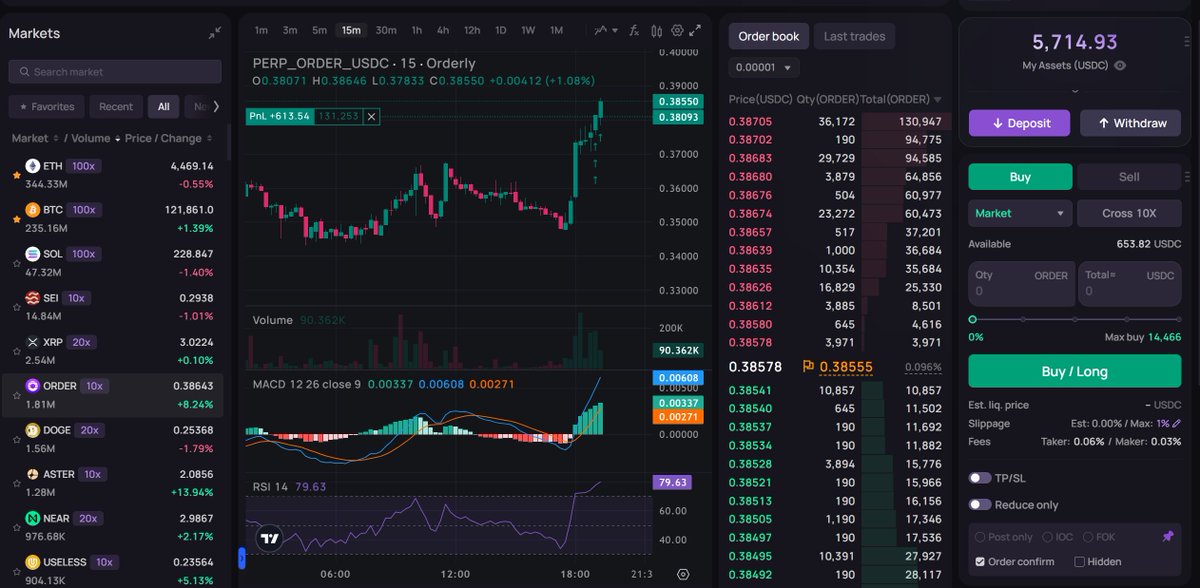
Task: Toggle favorite star for XRP
Action: coord(15,350)
